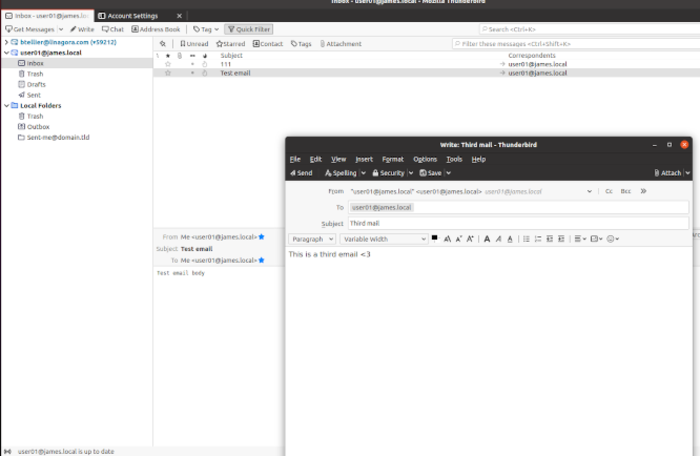This screenshot has width=700, height=456.
Task: Expand the btellier@linagora.com account
Action: coord(7,42)
